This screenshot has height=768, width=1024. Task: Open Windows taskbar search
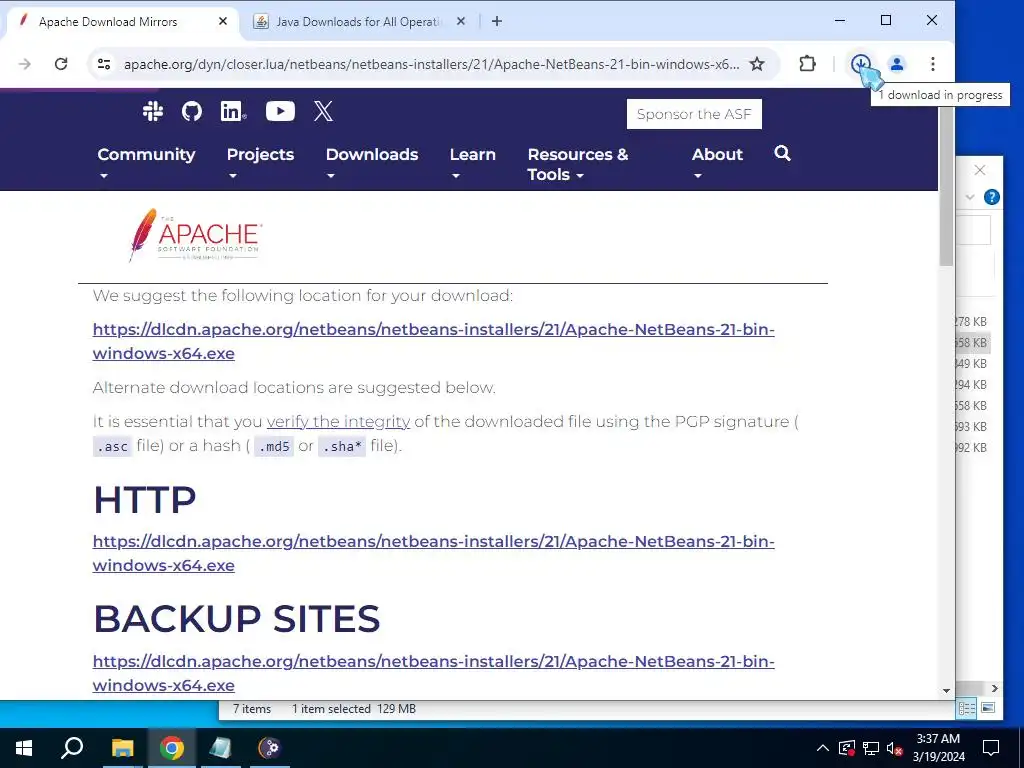72,748
